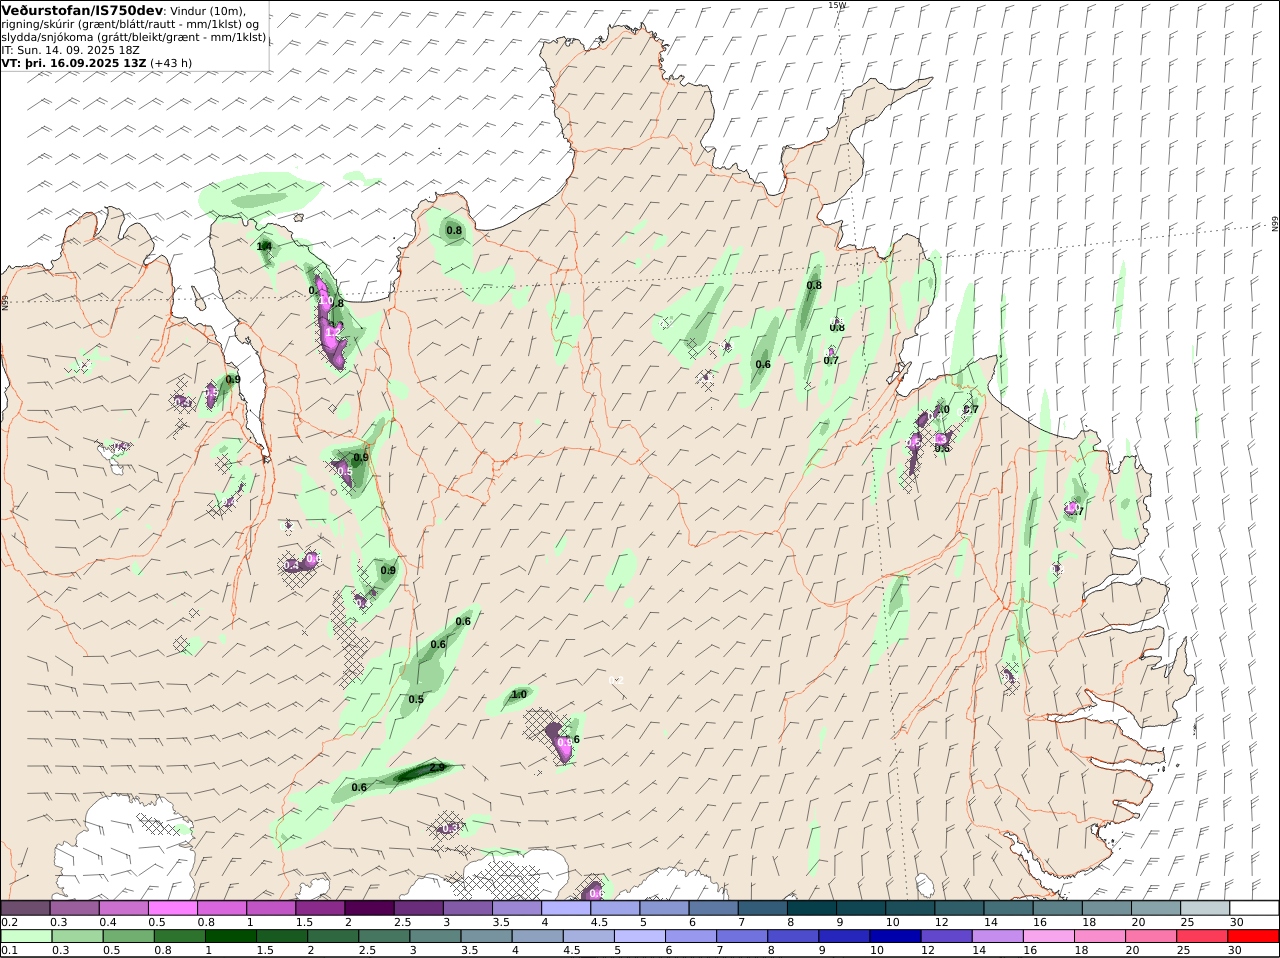Viewport: 1280px width, 958px height.
Task: Click the '1.4' precipitation value on map
Action: (x=264, y=246)
